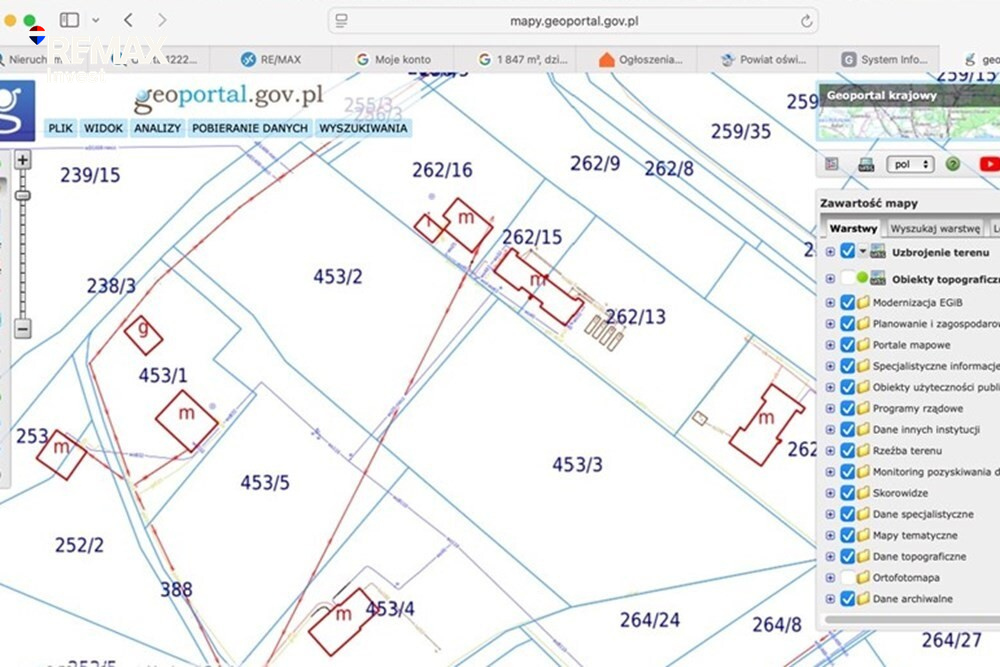Go back with the Safari back arrow

pyautogui.click(x=128, y=20)
